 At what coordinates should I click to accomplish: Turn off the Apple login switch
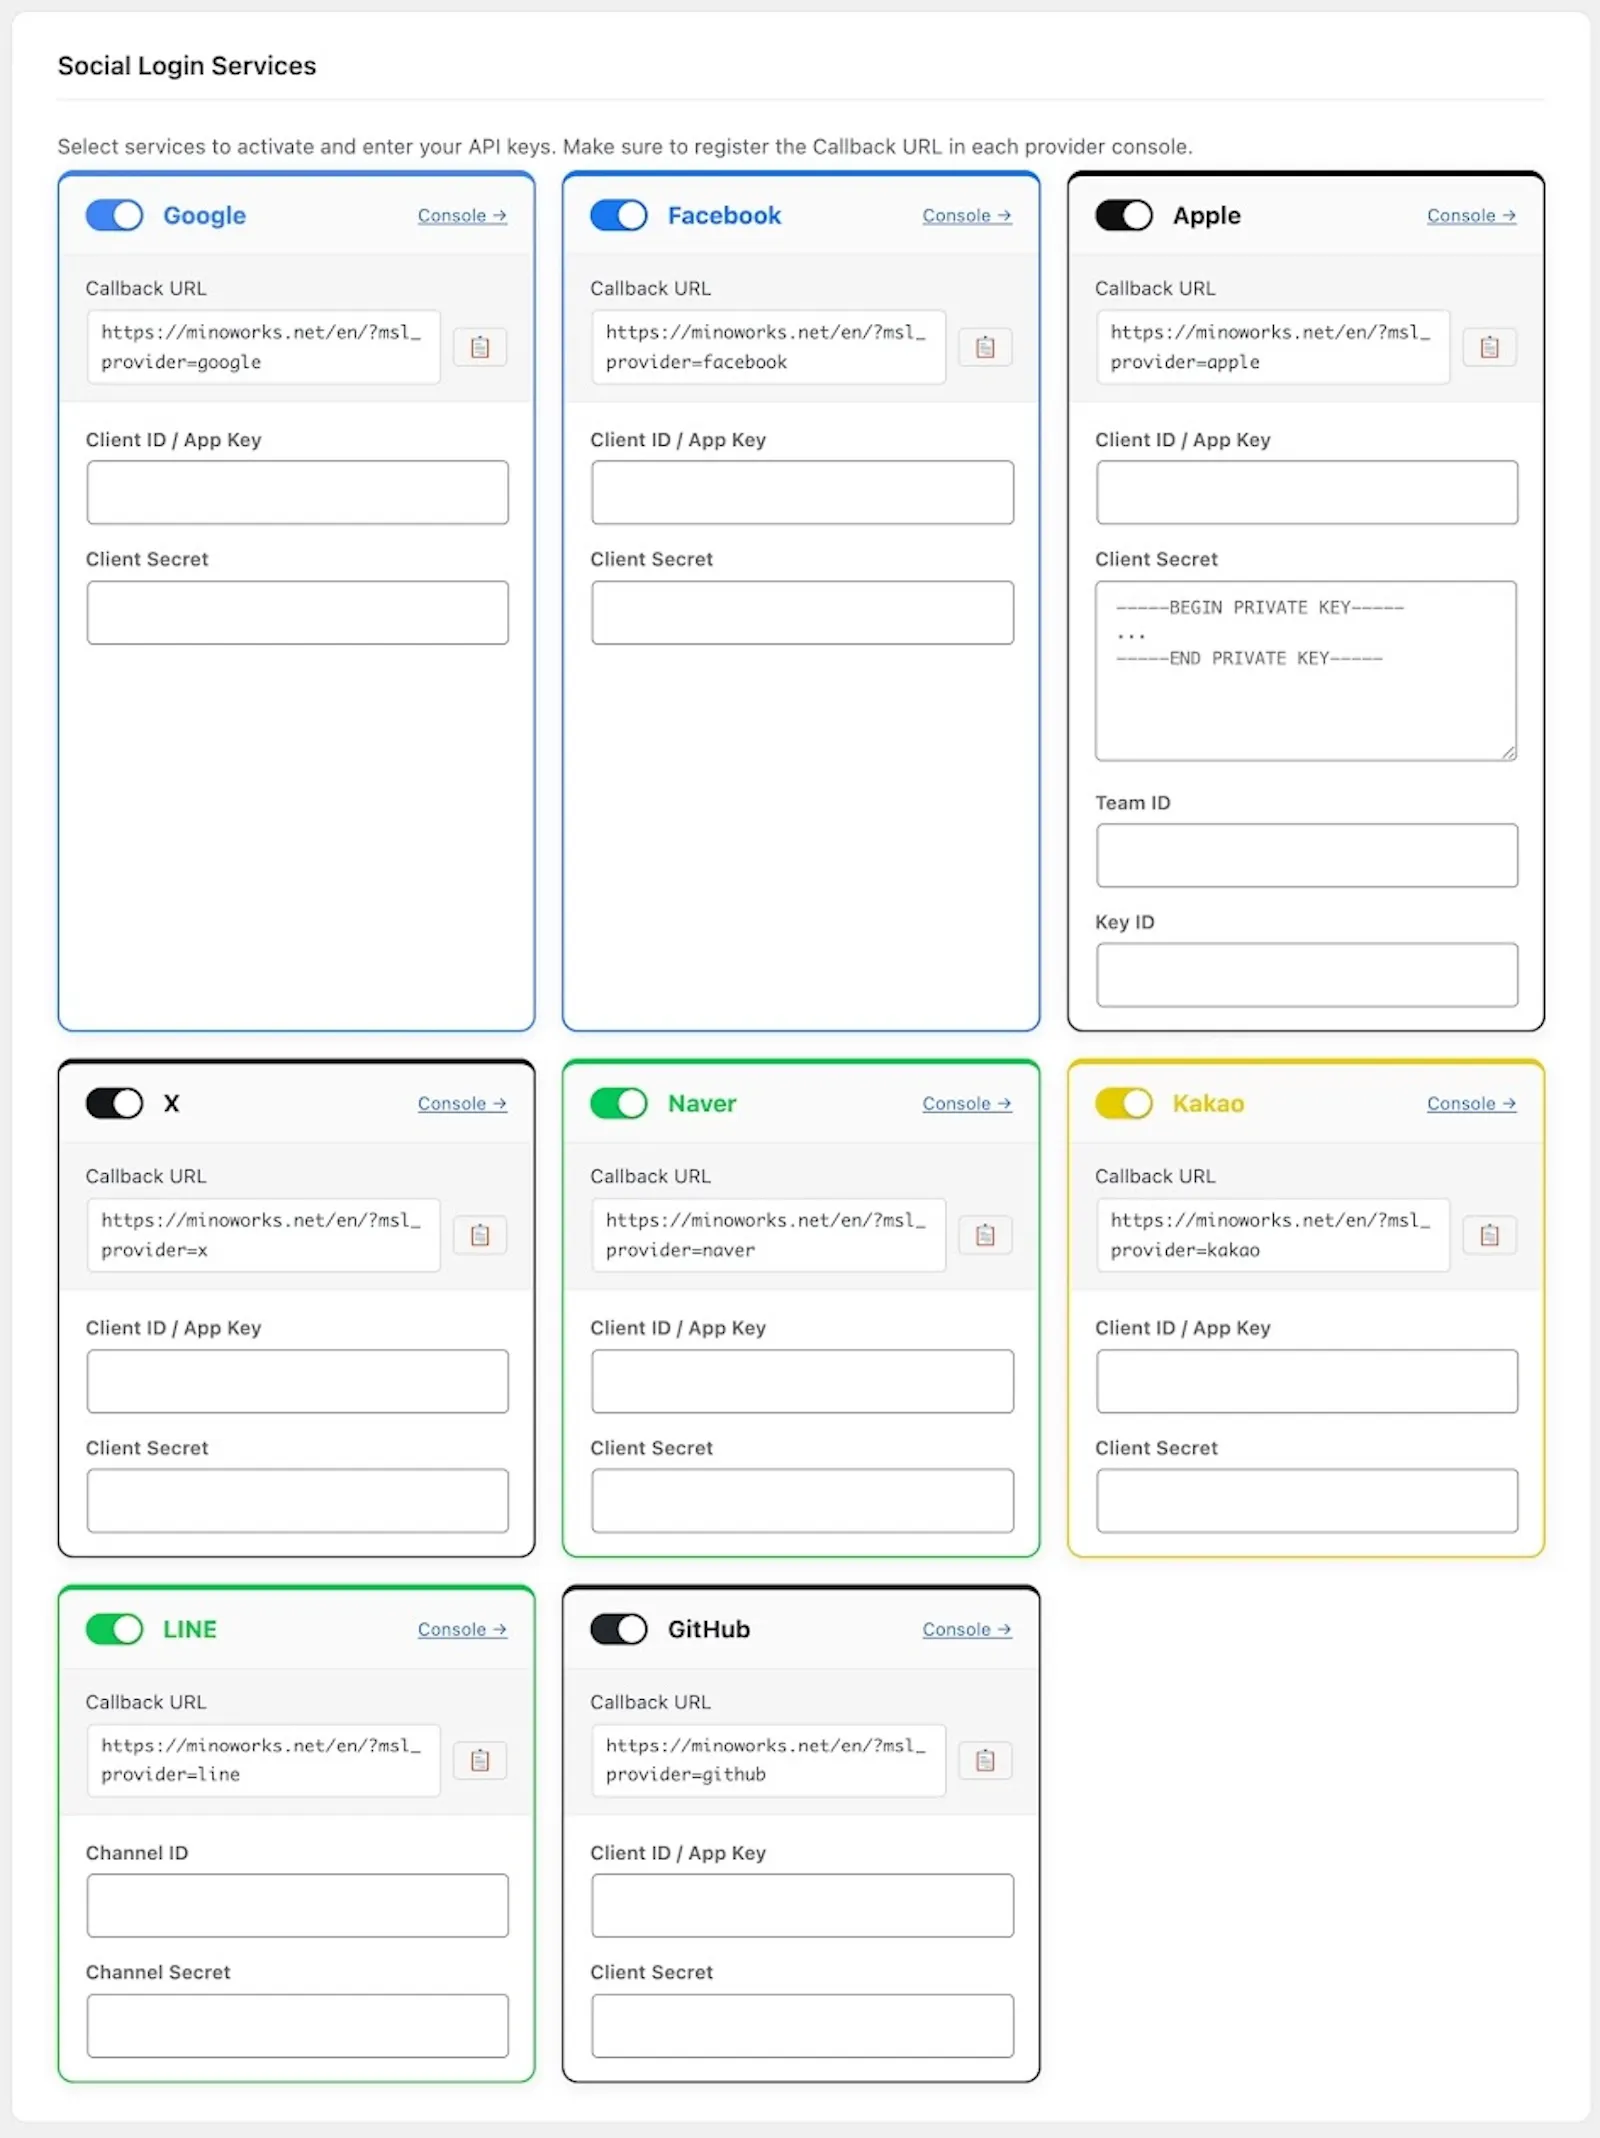tap(1124, 215)
